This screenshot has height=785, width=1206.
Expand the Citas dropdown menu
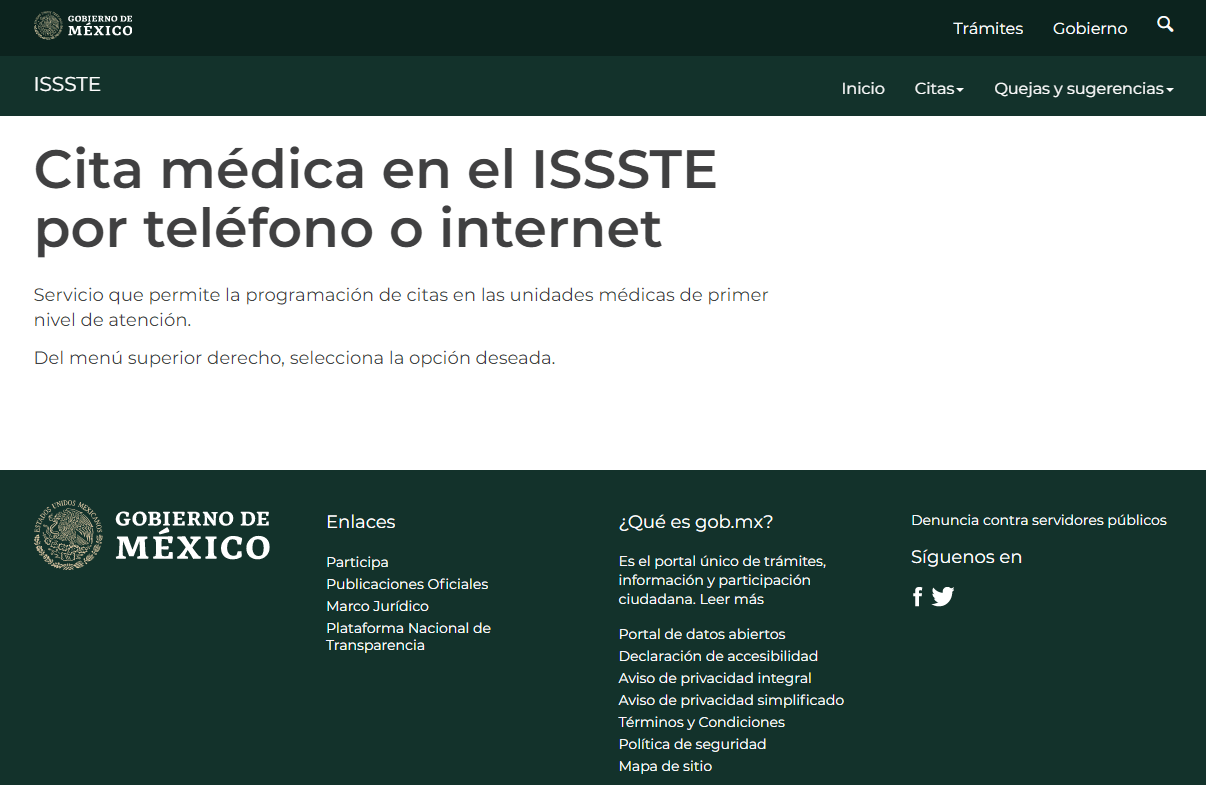point(939,89)
